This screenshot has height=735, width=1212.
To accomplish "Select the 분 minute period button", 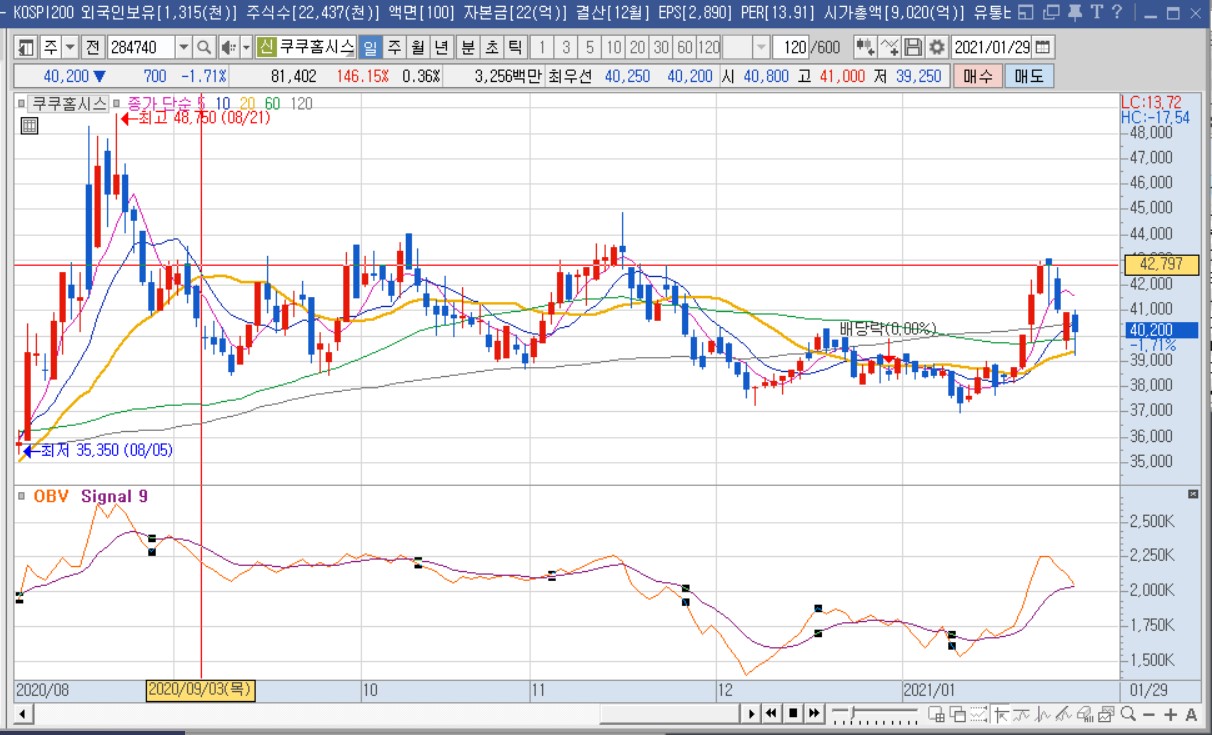I will 467,48.
